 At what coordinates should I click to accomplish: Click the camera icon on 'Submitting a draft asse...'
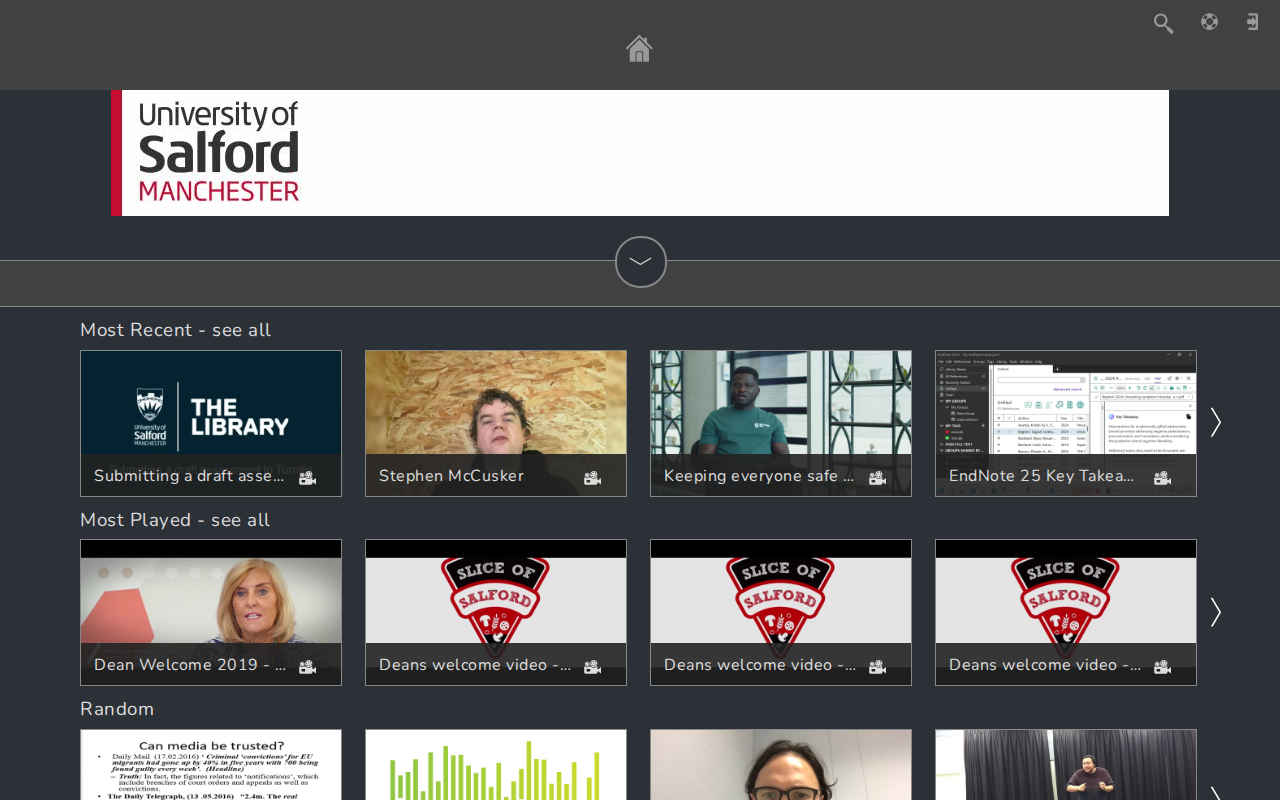307,477
